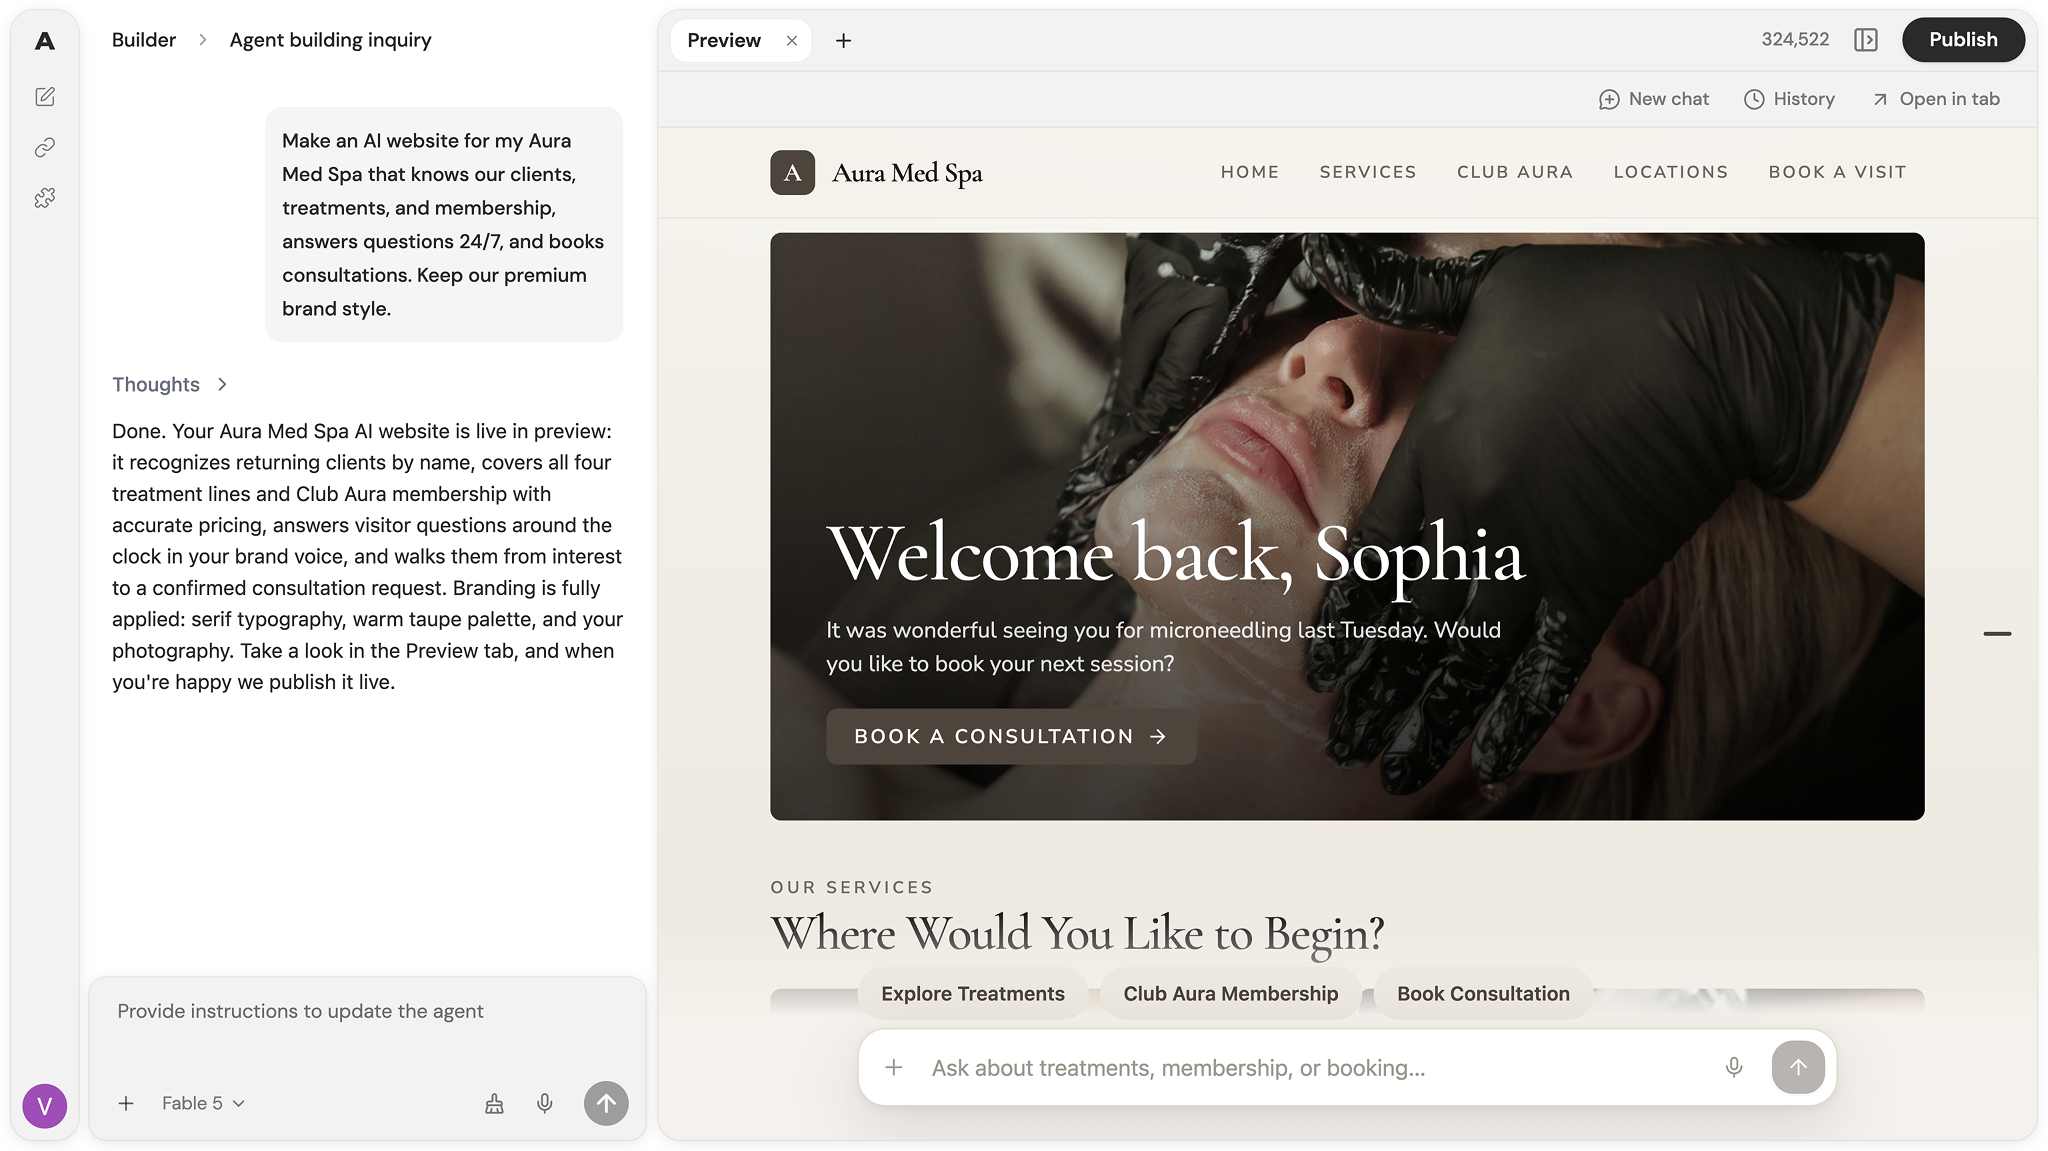Click the Builder breadcrumb

(x=144, y=40)
